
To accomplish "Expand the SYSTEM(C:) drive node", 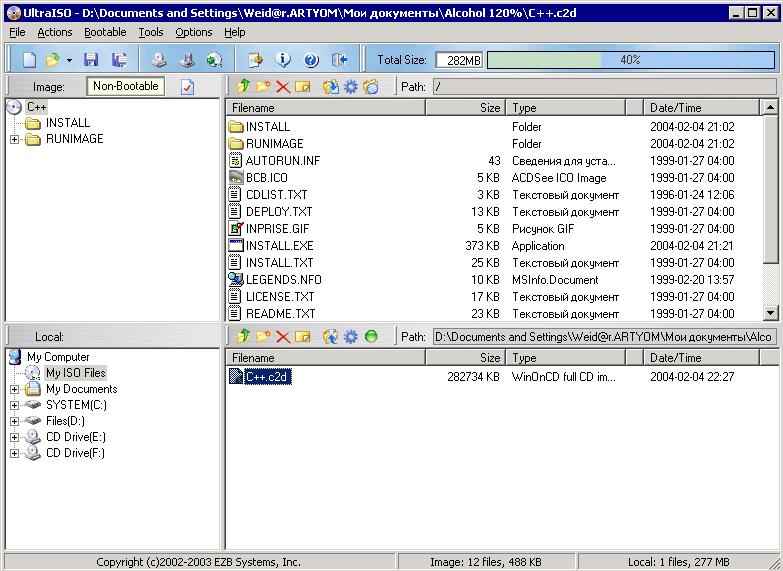I will (14, 405).
